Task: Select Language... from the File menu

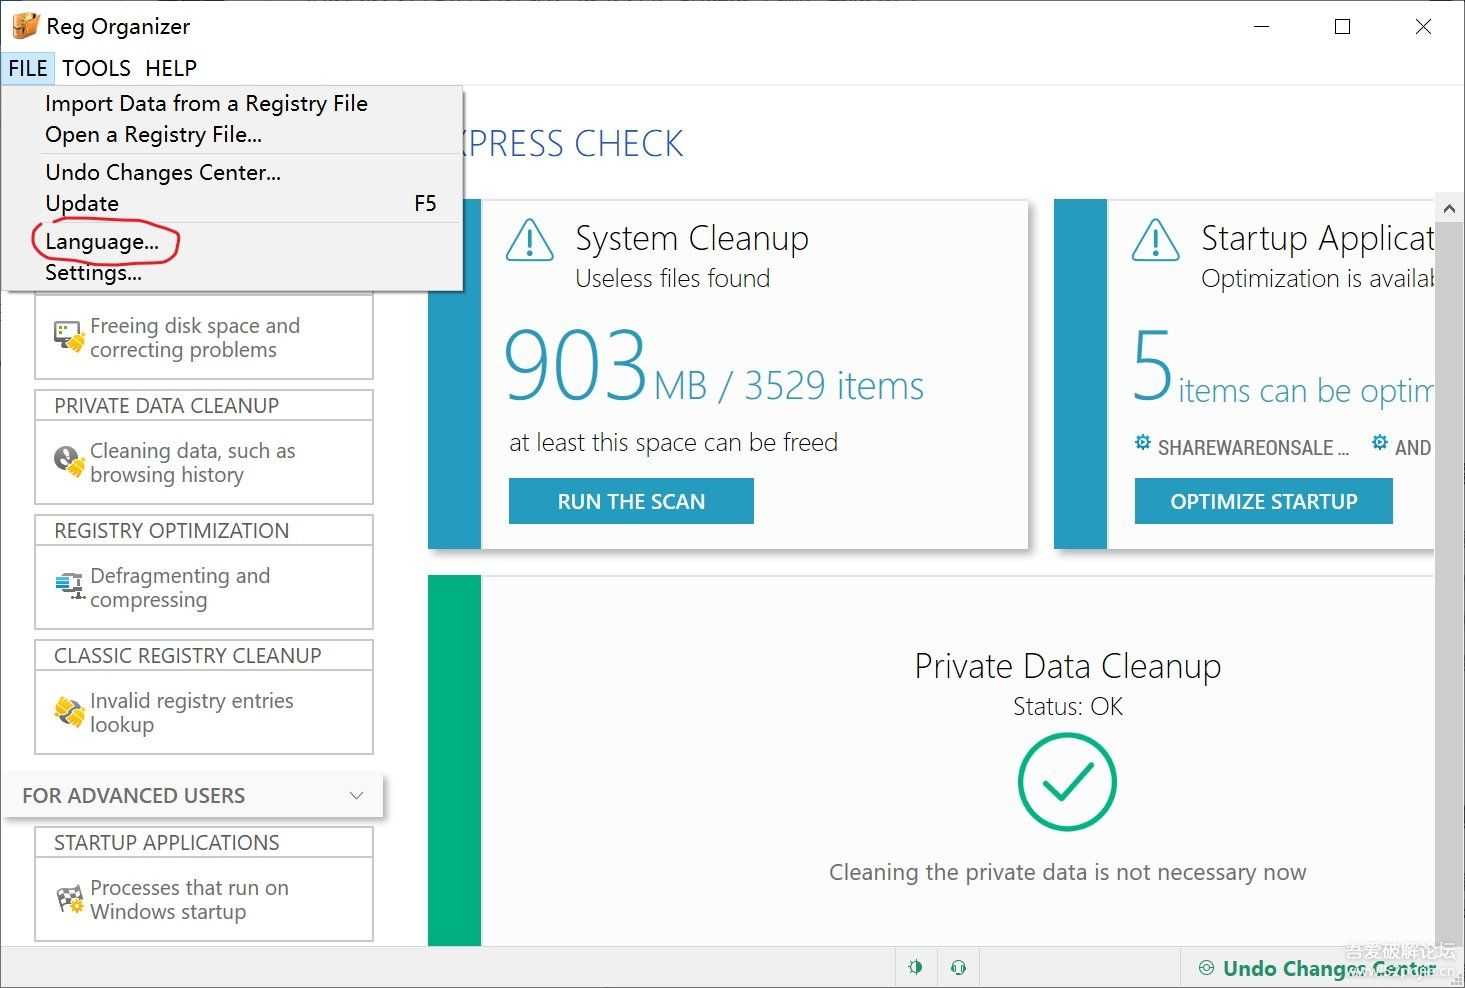Action: (x=102, y=242)
